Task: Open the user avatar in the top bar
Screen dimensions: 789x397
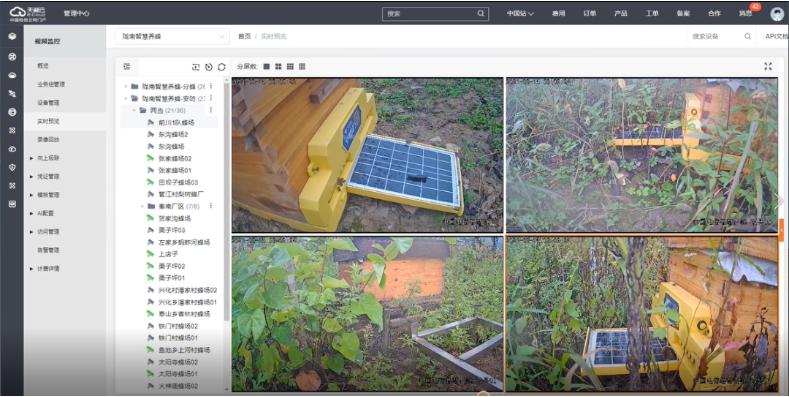Action: point(777,14)
